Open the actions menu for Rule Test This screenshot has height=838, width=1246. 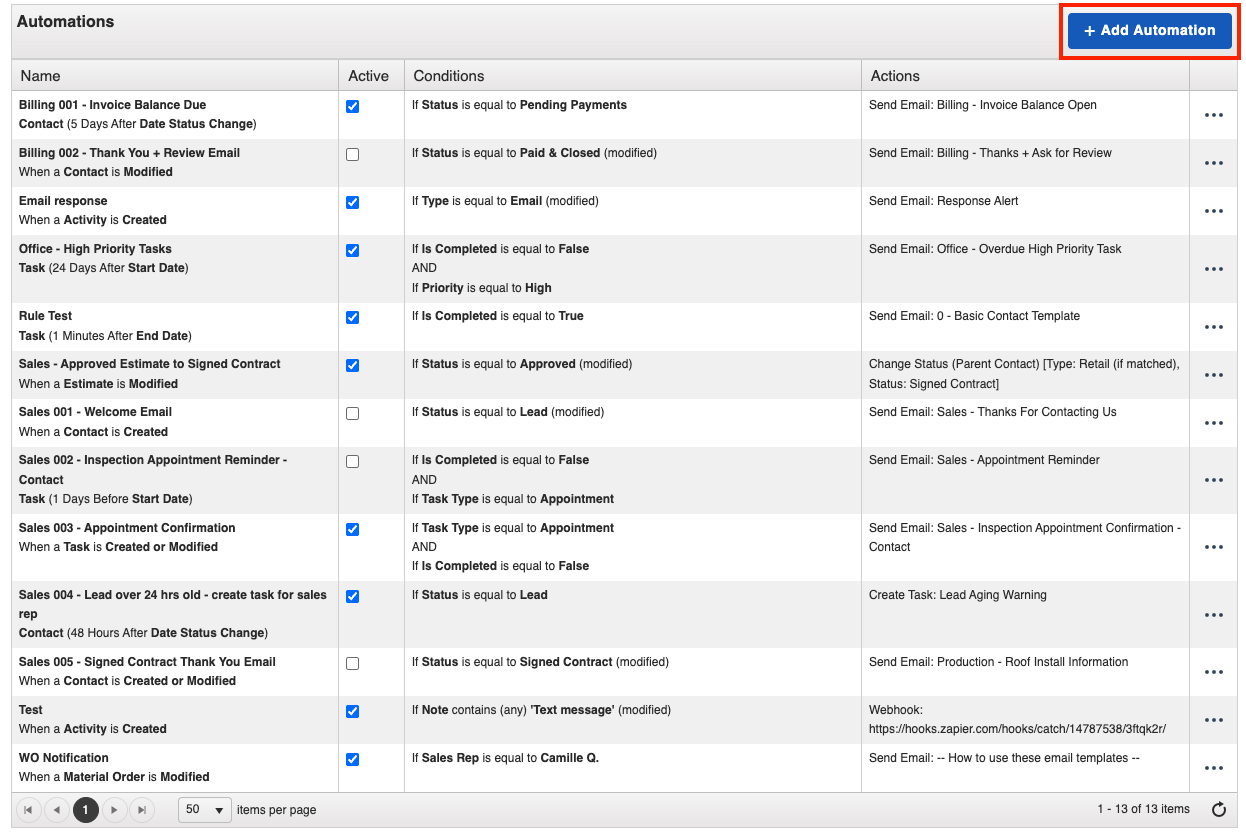pyautogui.click(x=1214, y=327)
